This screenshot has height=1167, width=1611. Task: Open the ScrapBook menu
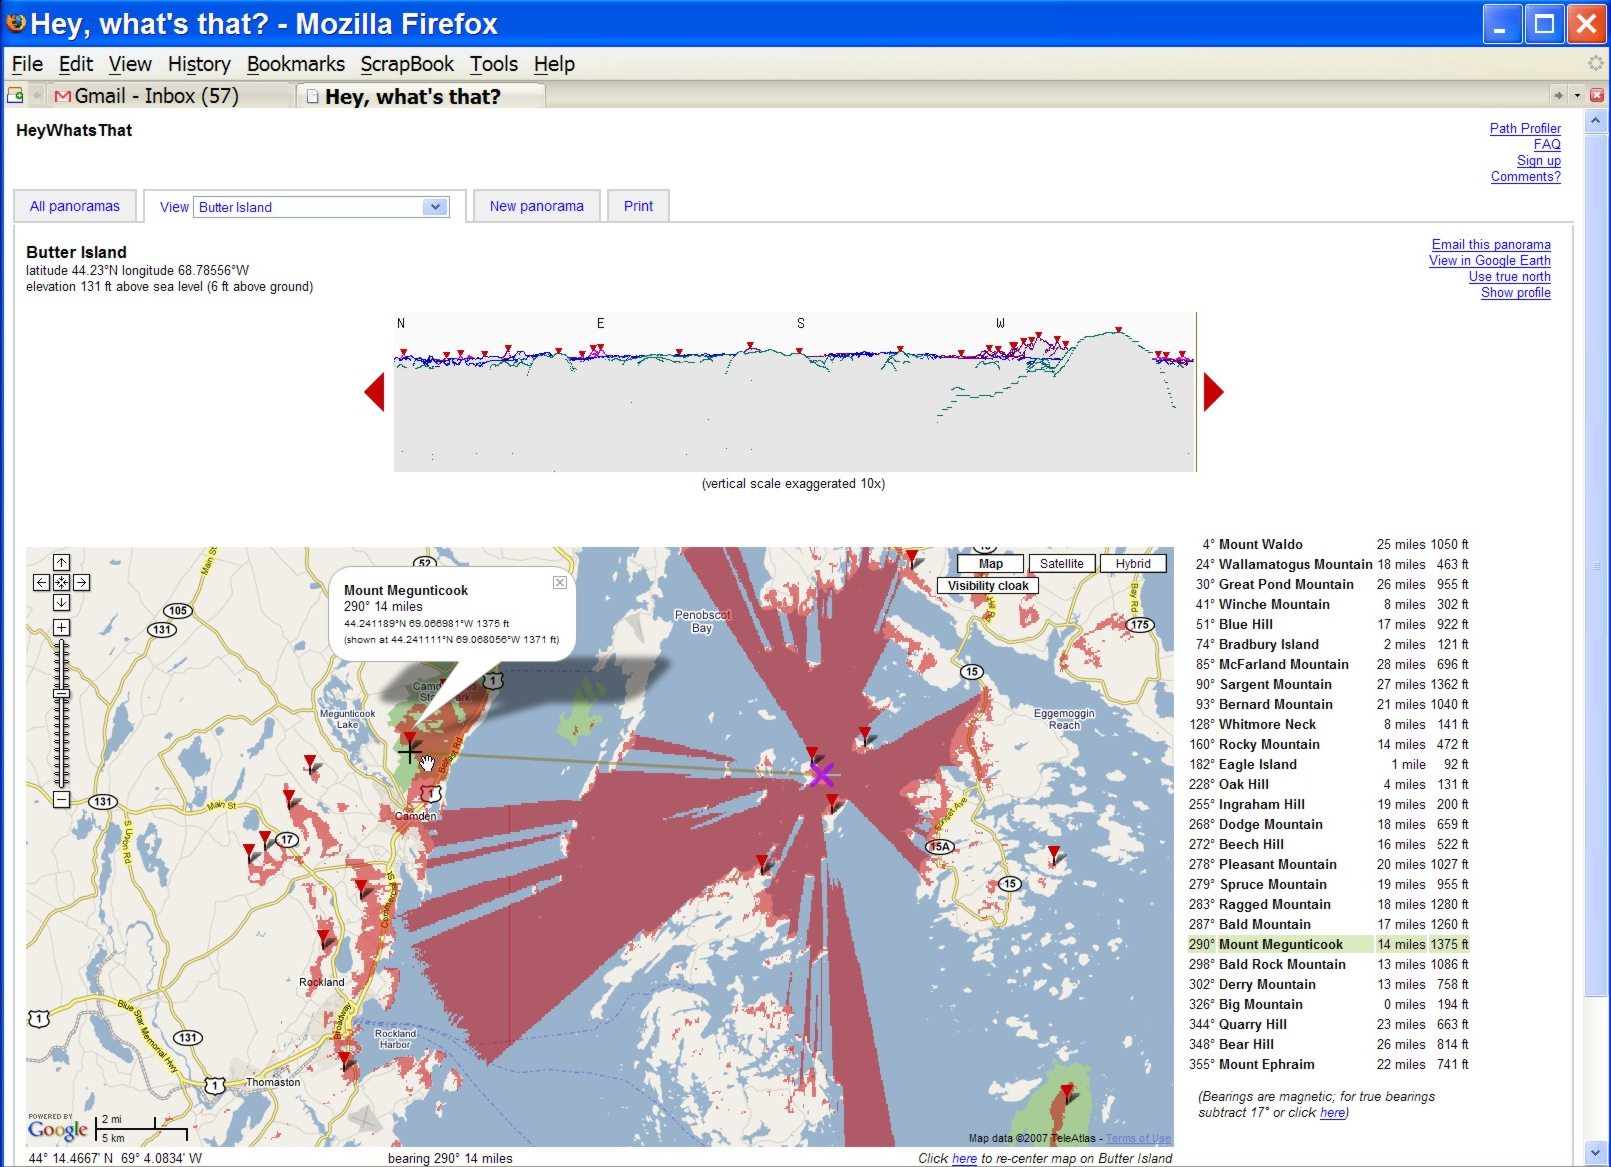tap(407, 64)
